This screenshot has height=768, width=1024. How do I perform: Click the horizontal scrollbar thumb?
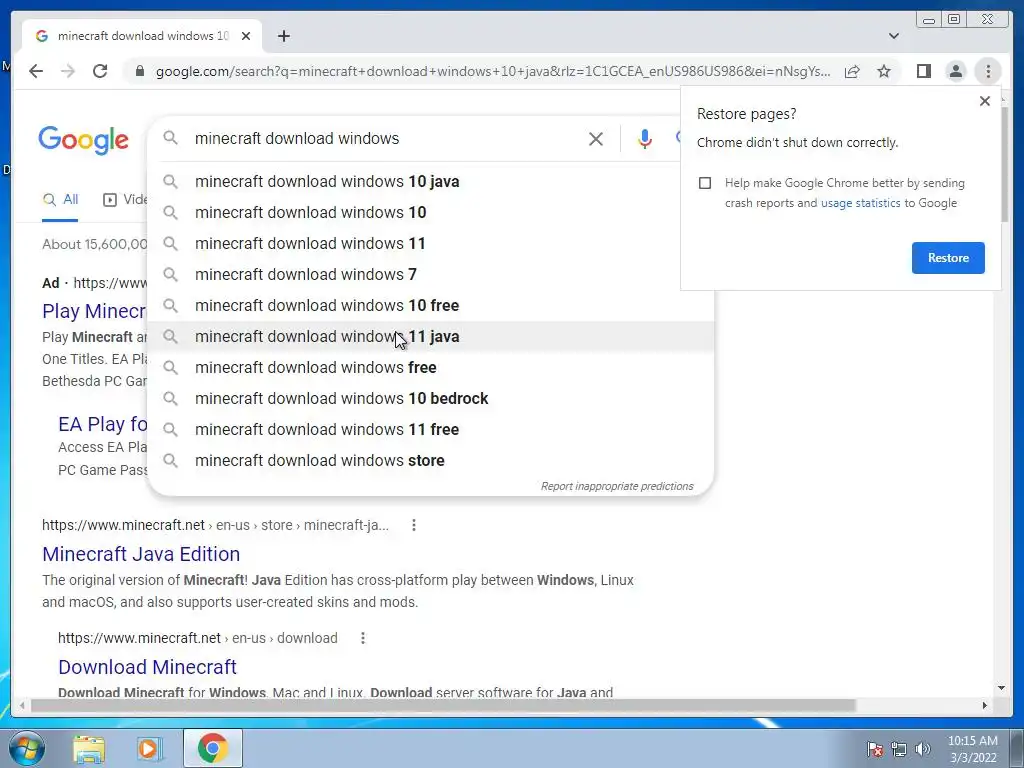coord(443,705)
